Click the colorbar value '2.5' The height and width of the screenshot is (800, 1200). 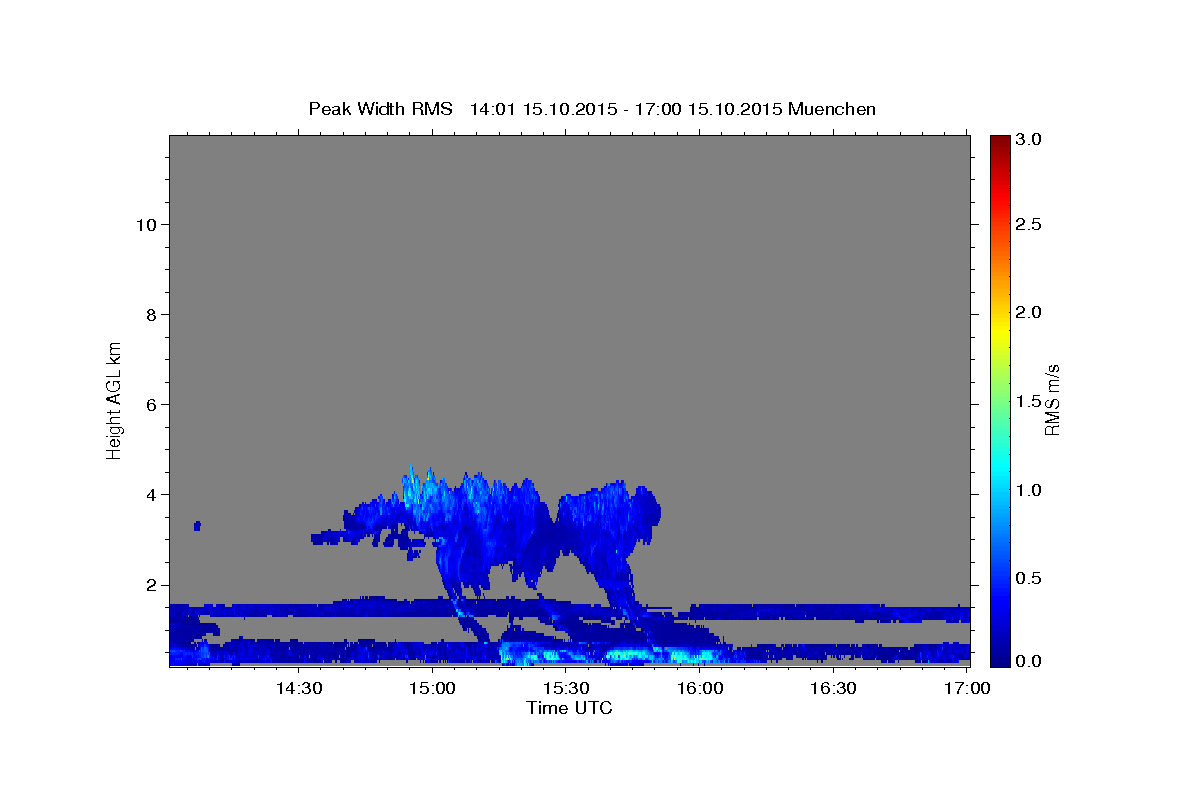click(x=1030, y=224)
